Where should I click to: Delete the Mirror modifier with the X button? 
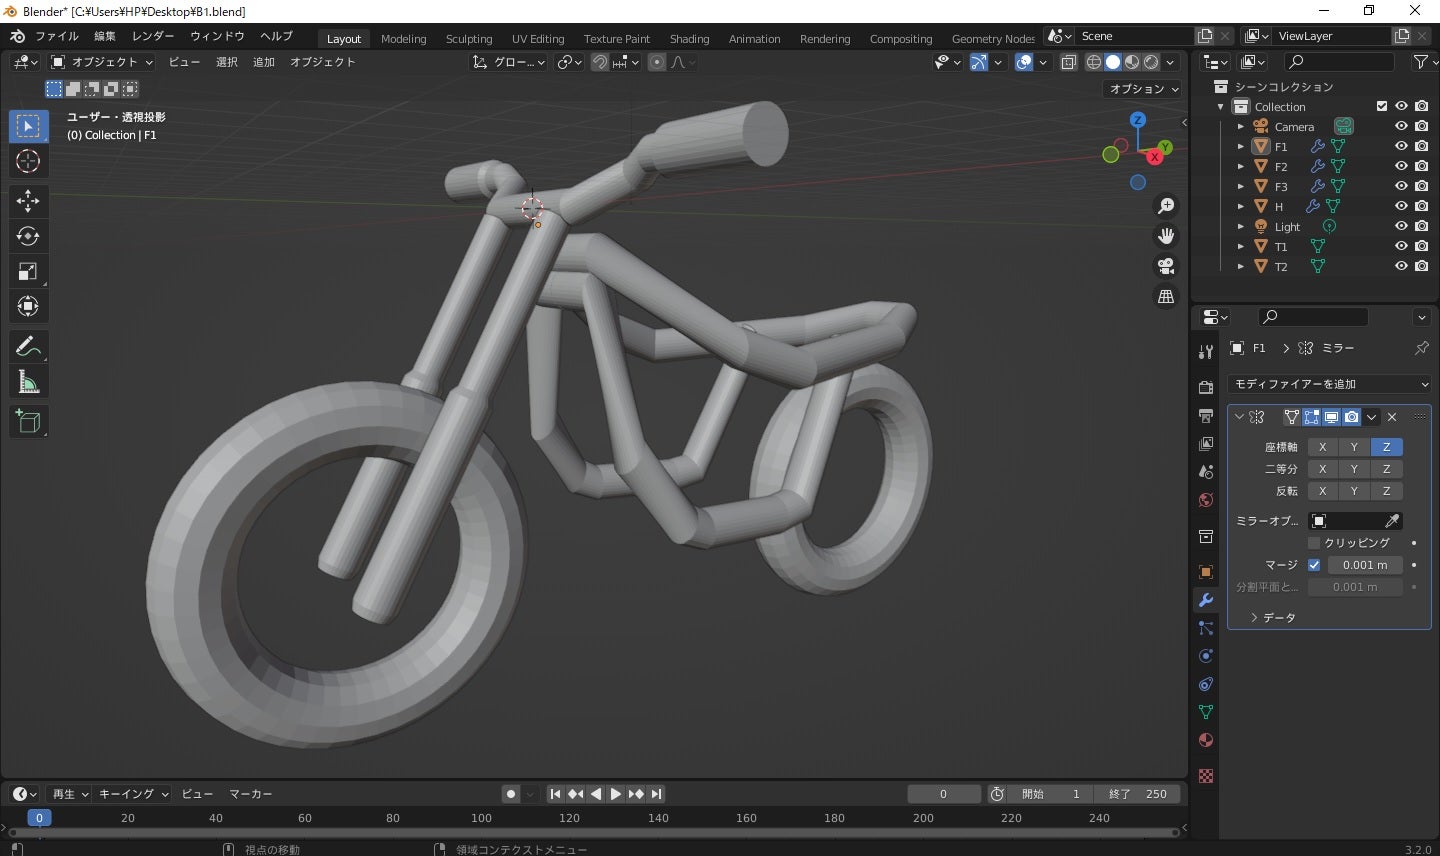tap(1391, 417)
